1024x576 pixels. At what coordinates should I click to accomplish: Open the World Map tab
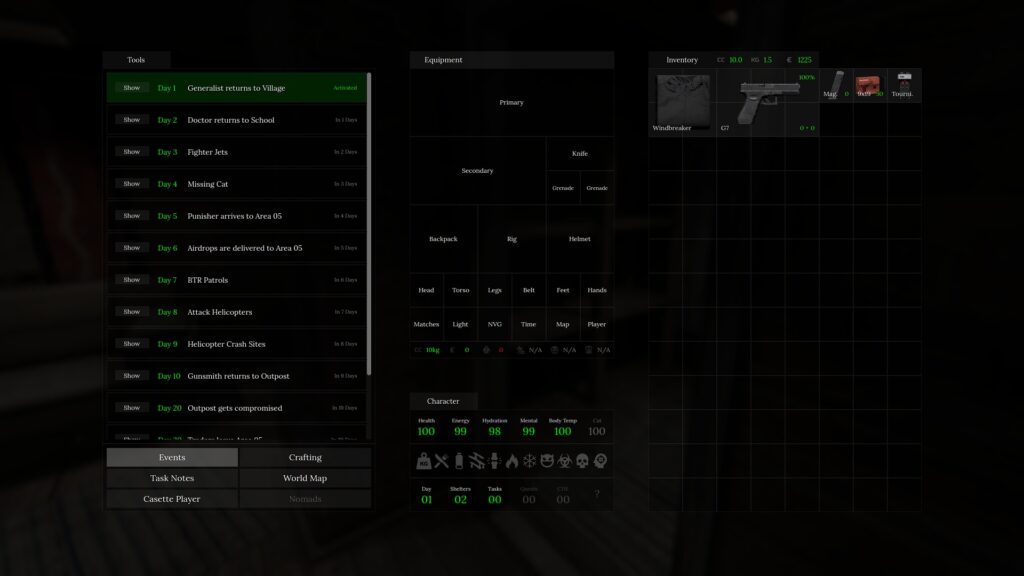coord(305,478)
